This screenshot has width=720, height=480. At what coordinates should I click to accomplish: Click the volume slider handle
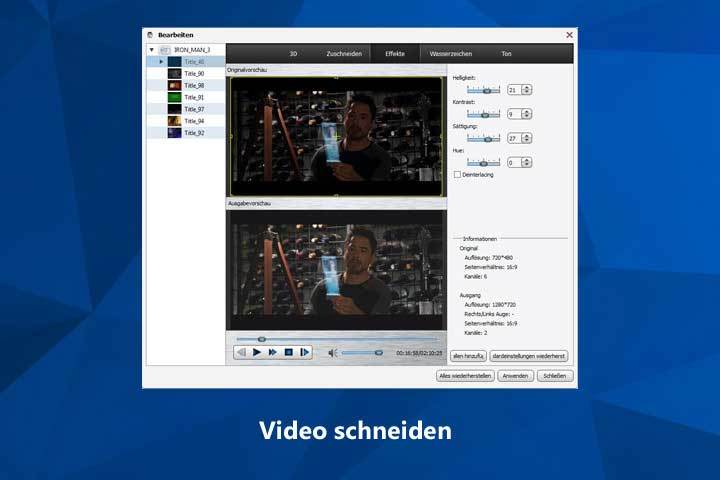[379, 353]
